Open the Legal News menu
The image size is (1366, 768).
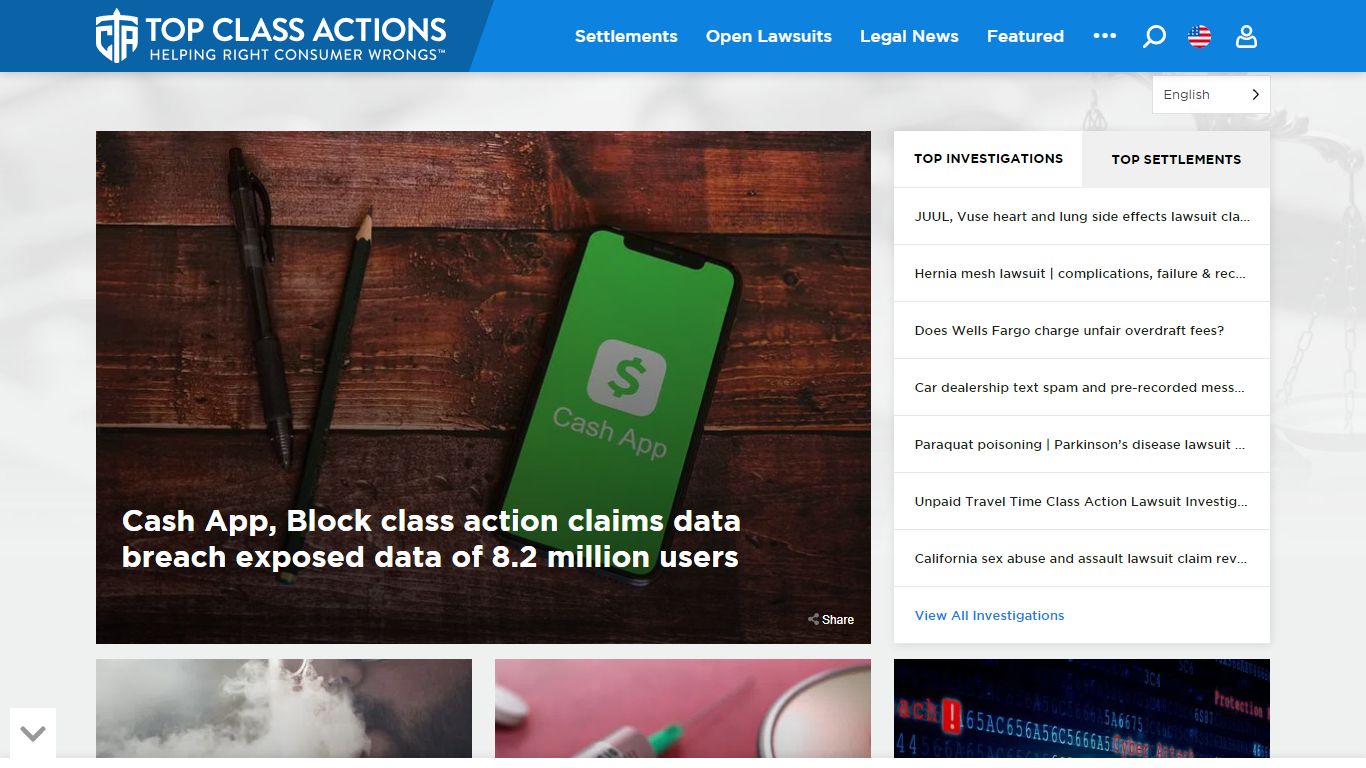[909, 36]
